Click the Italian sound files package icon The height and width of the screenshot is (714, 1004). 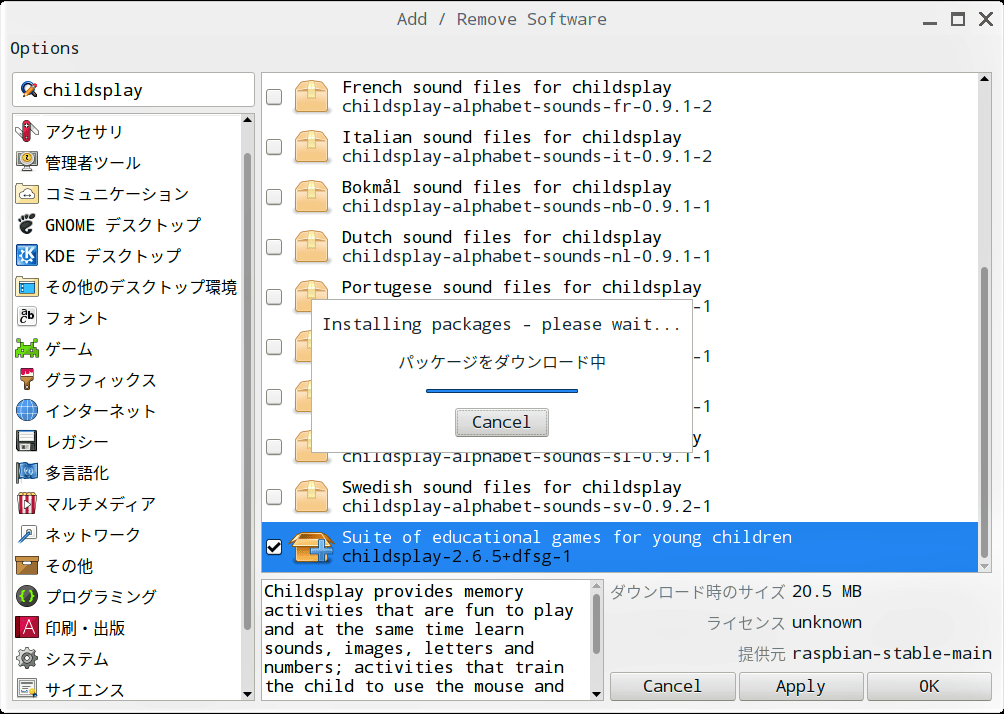coord(312,147)
